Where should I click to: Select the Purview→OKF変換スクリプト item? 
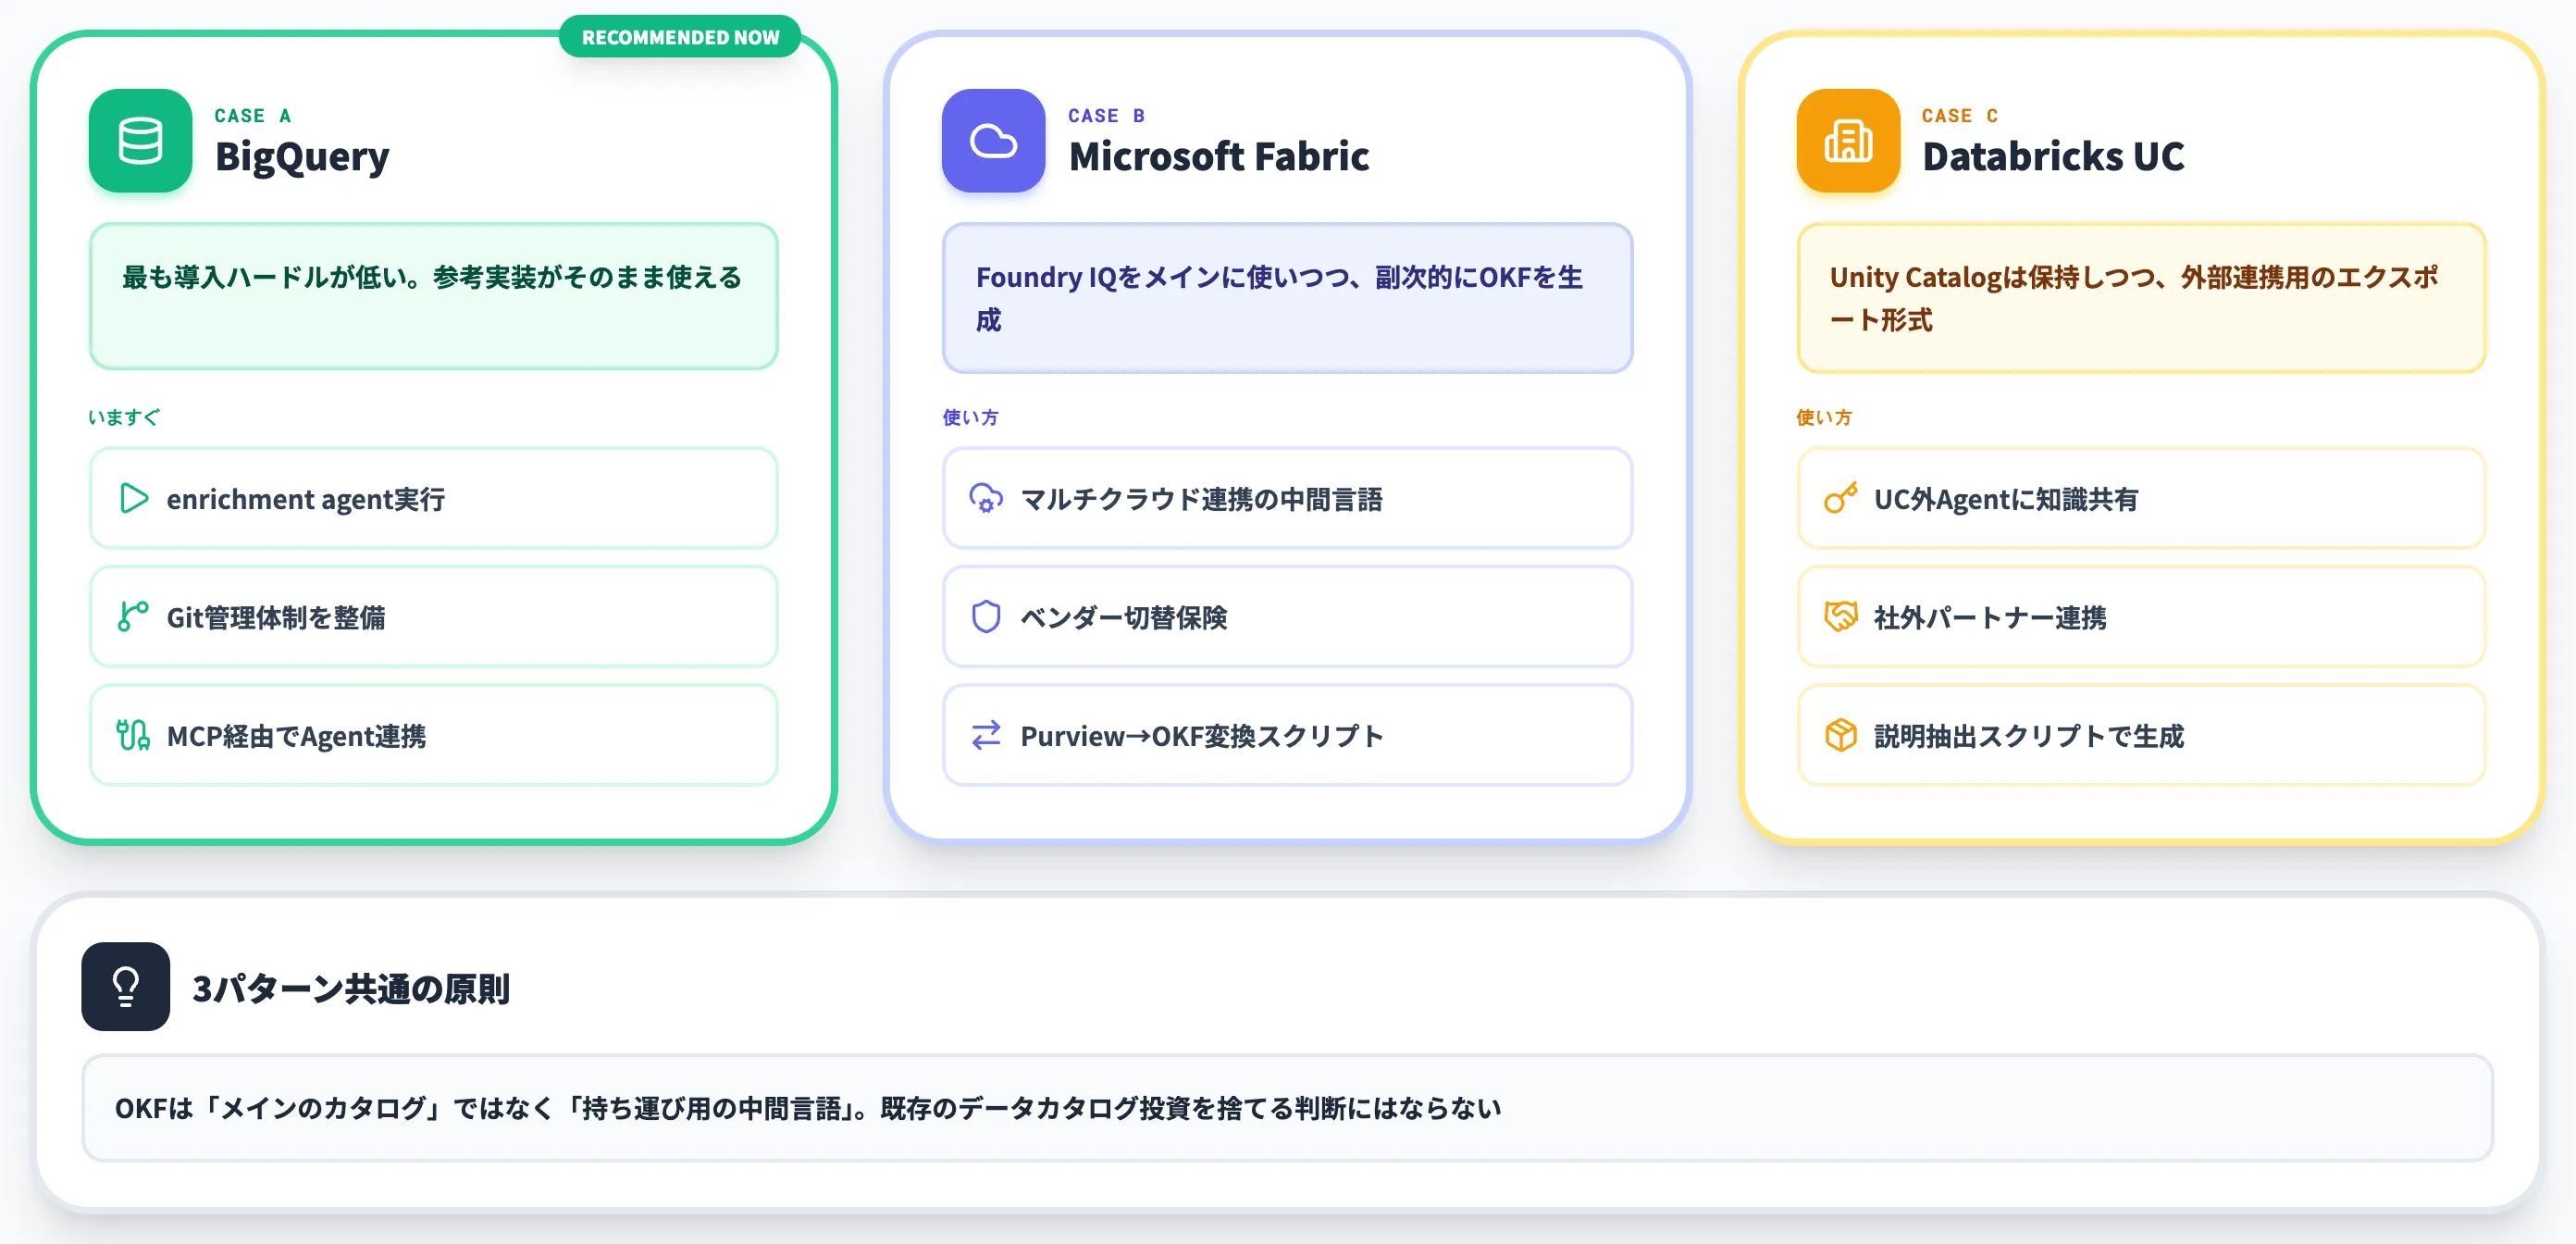(1287, 735)
